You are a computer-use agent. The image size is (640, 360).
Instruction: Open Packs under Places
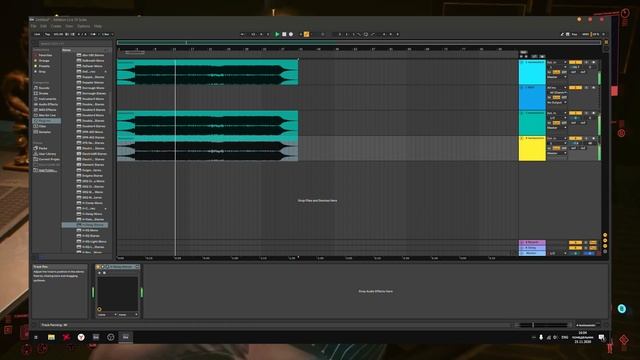point(43,148)
